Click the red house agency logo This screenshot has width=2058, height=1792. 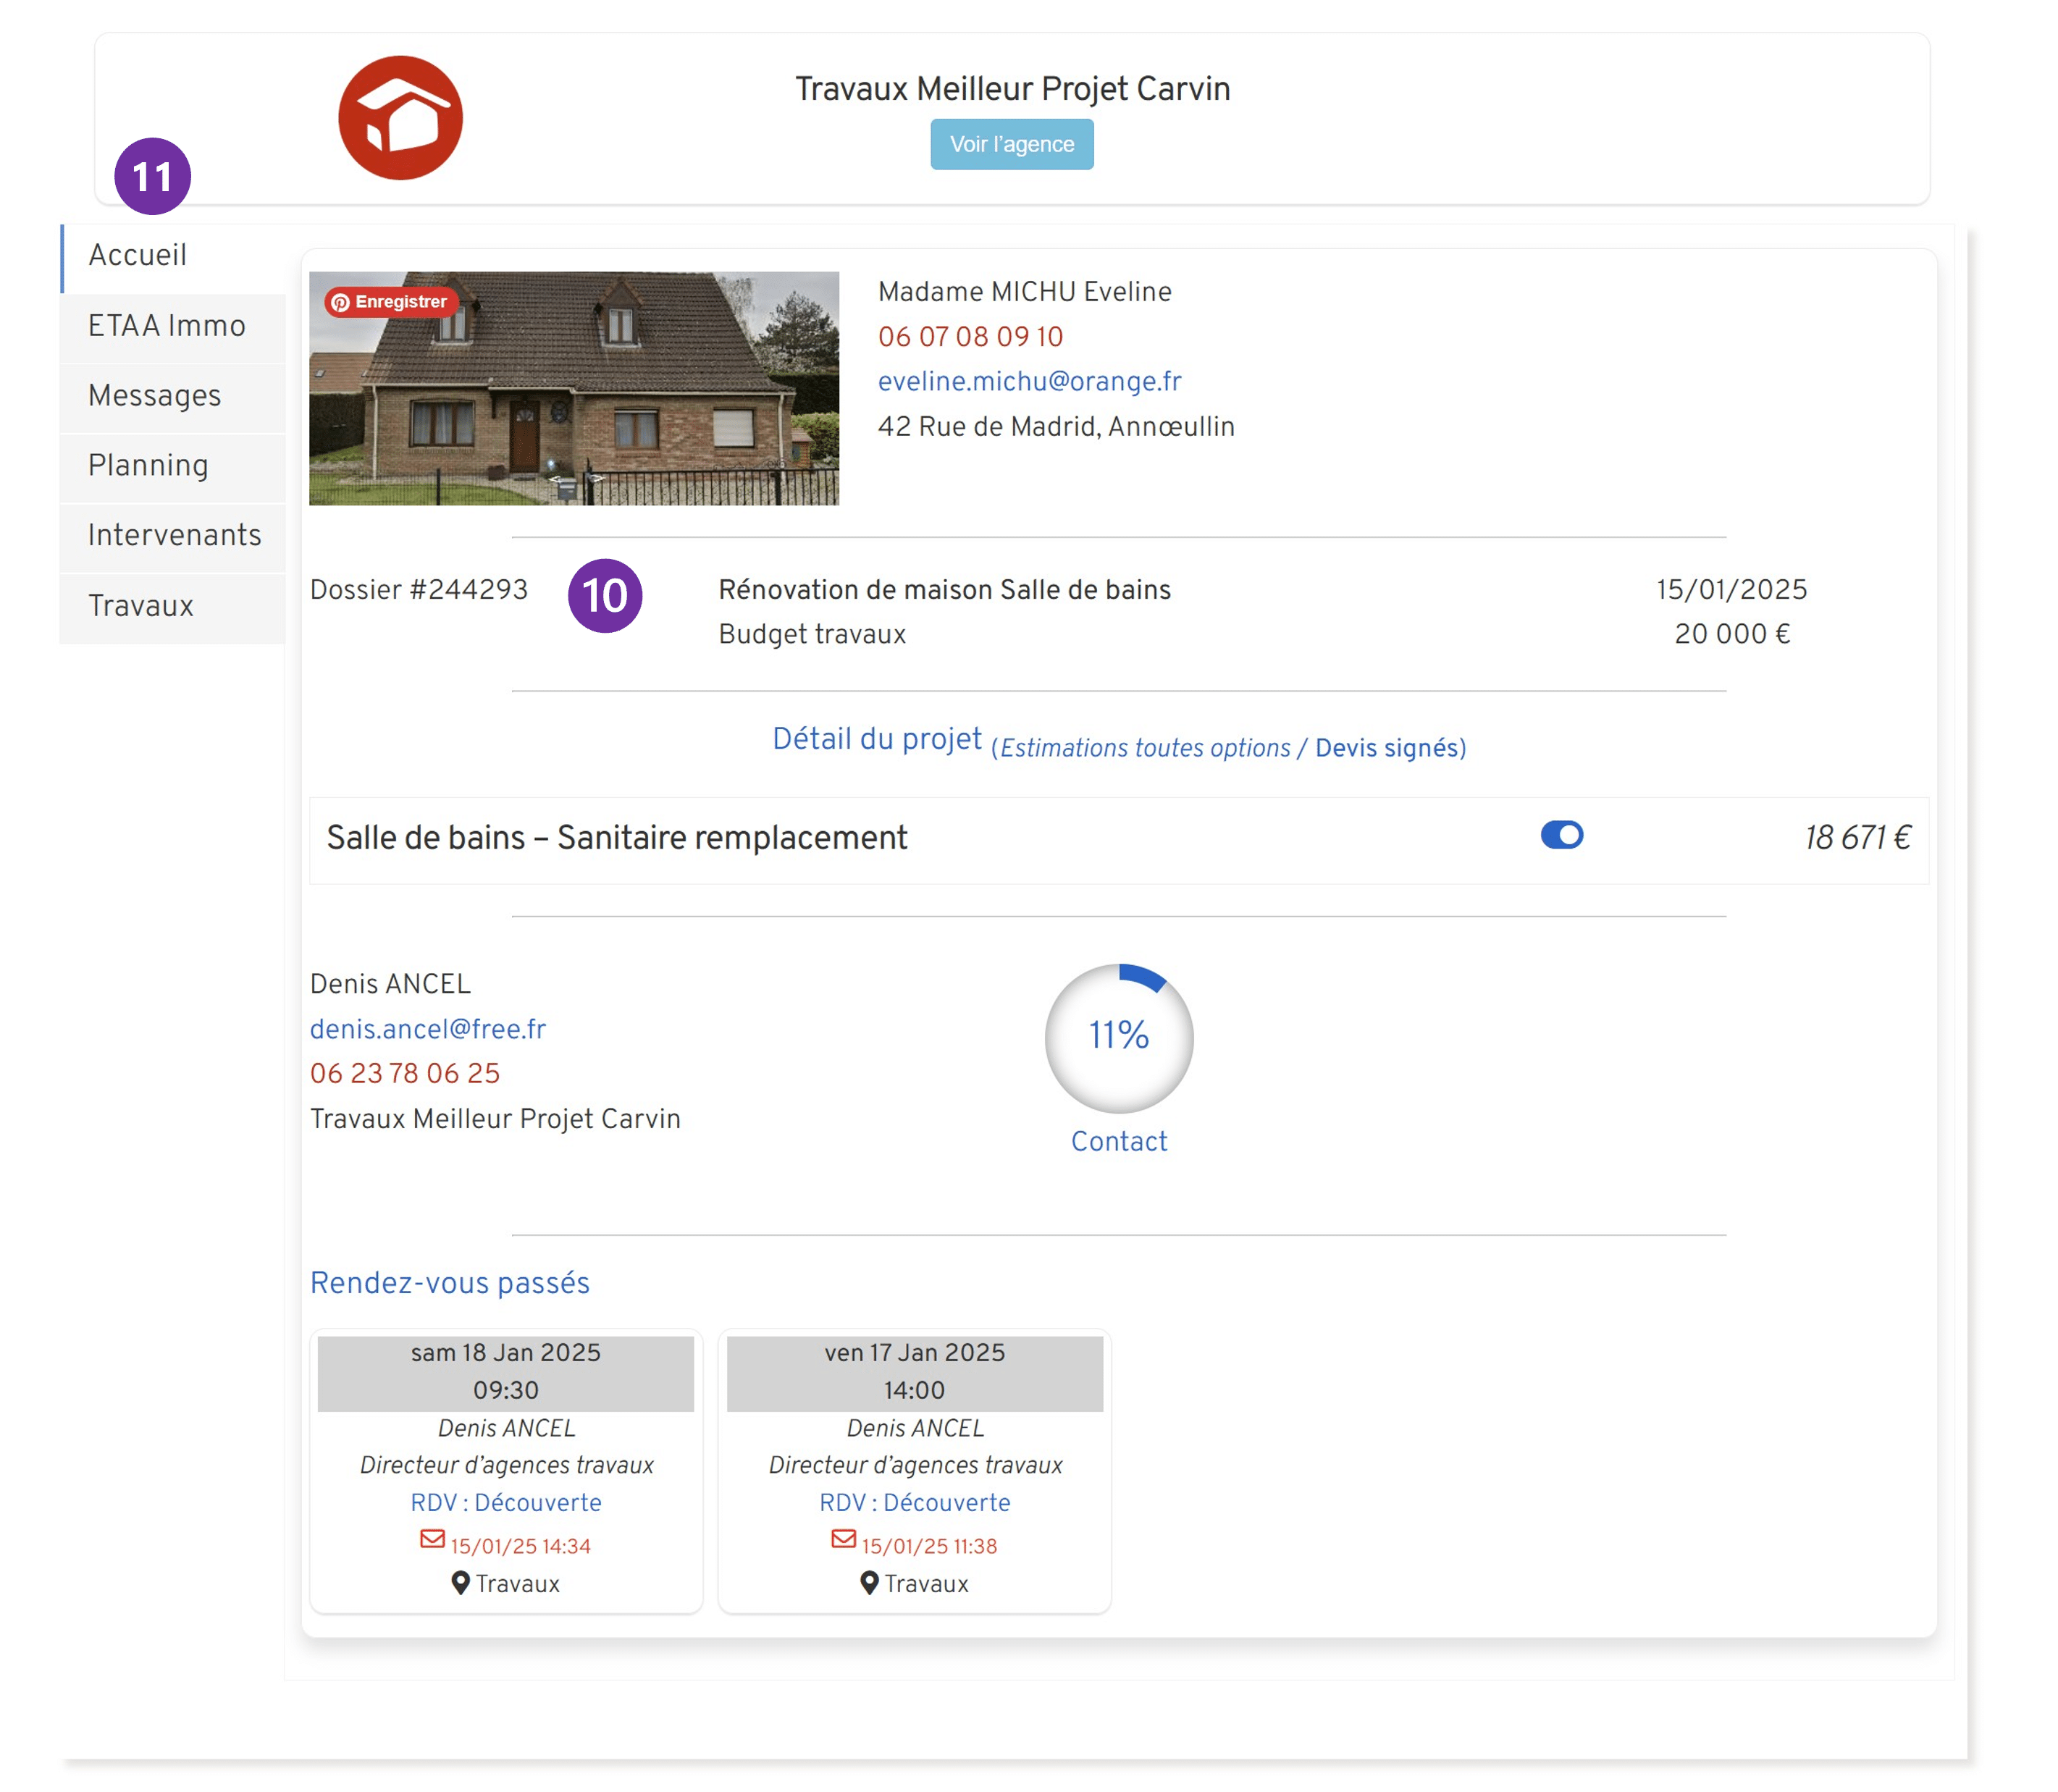click(x=400, y=118)
